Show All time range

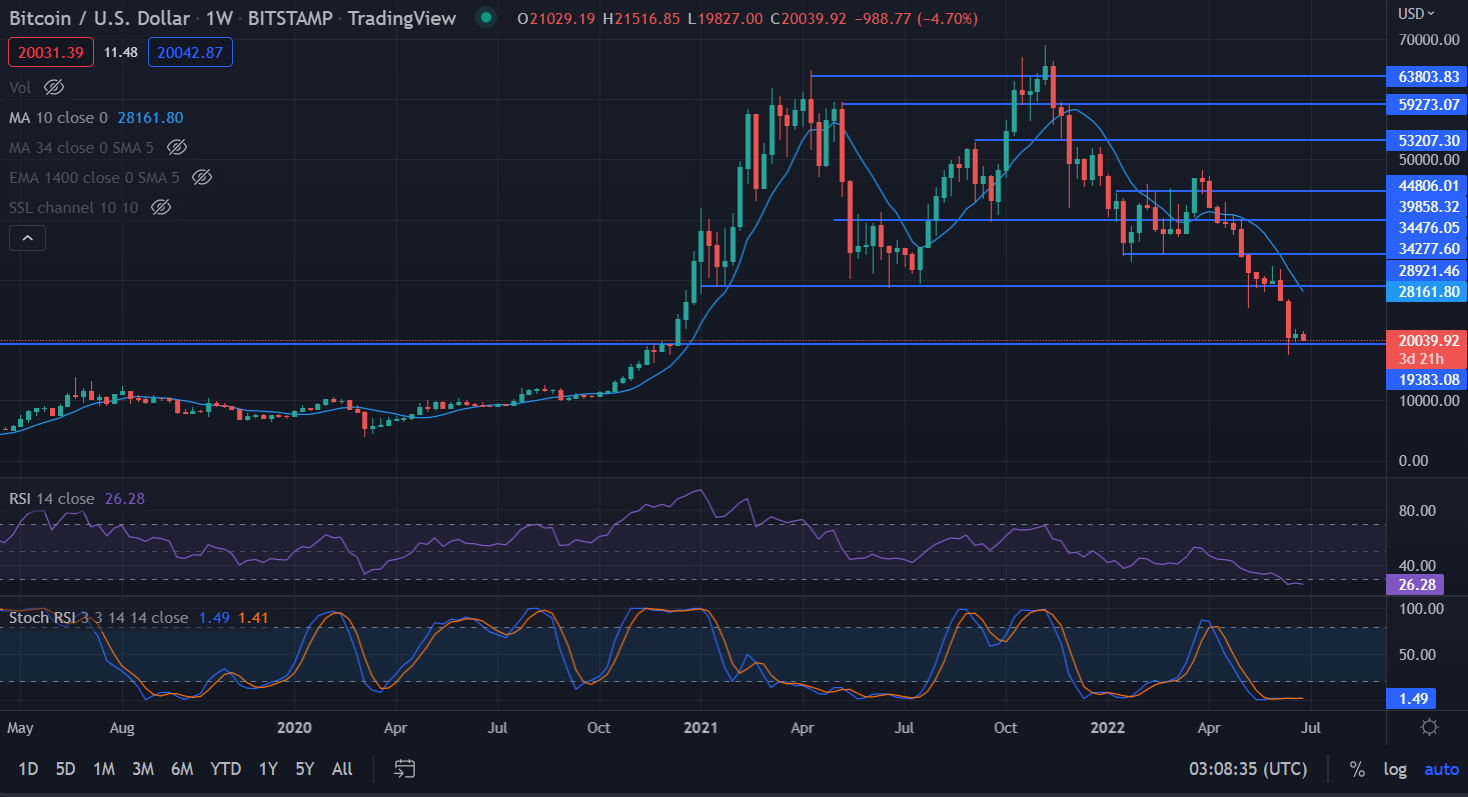[342, 769]
